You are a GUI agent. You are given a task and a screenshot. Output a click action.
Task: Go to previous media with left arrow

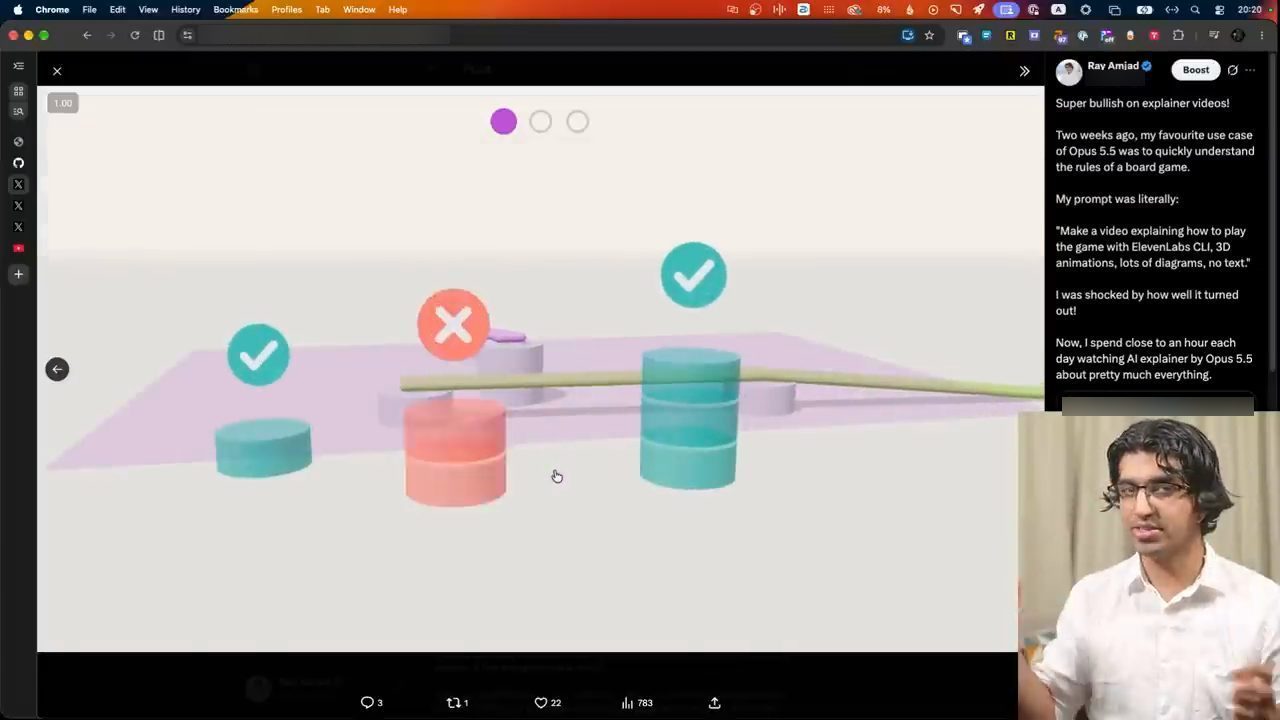[57, 369]
